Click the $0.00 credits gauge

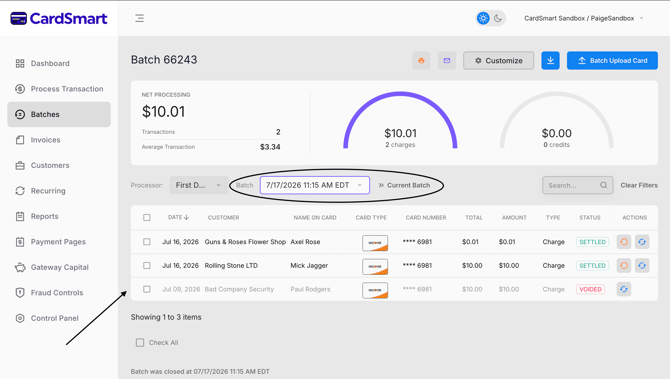[556, 121]
